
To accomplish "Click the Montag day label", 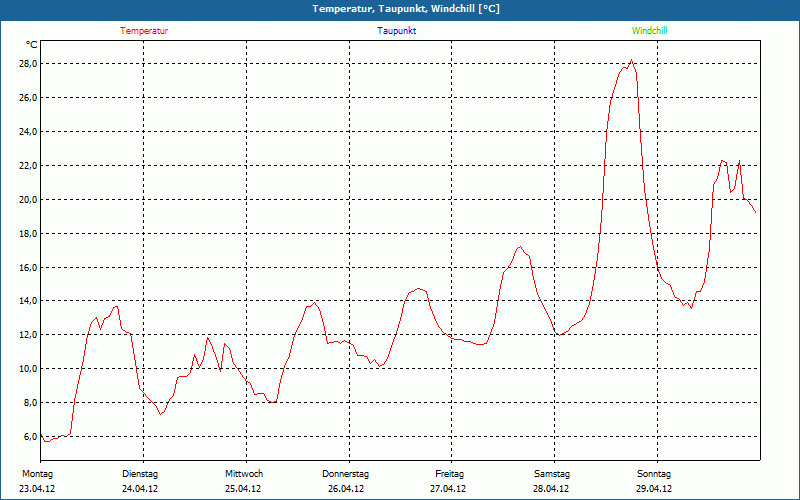I will 37,474.
